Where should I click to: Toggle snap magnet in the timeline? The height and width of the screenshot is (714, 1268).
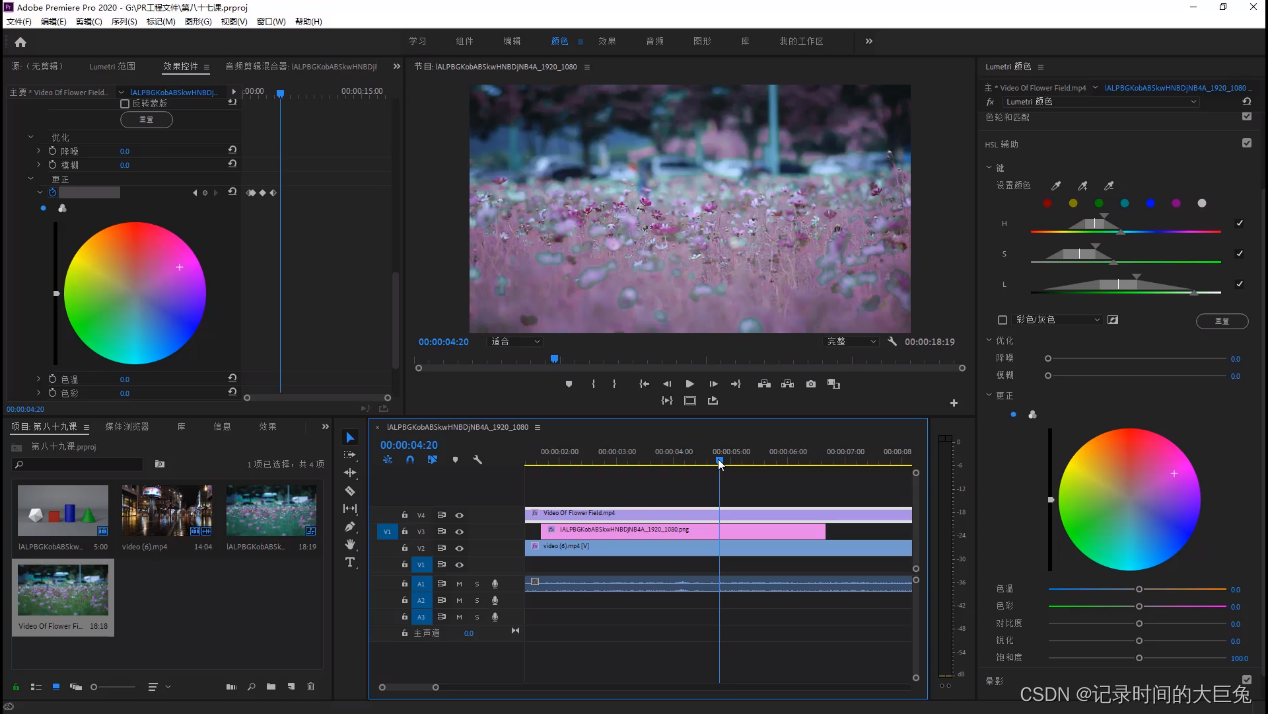(410, 460)
